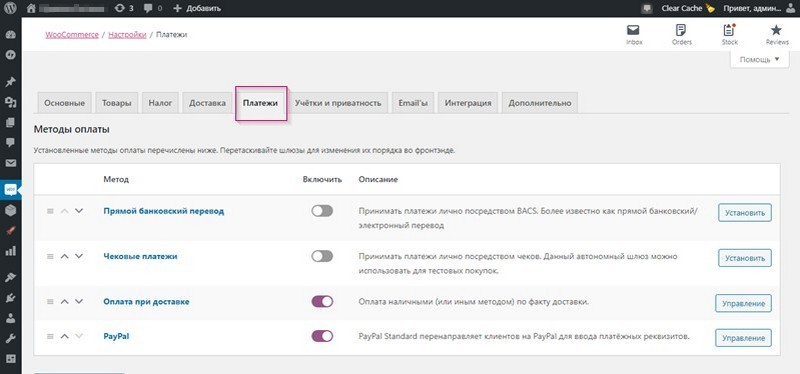Screen dimensions: 800x374
Task: Disable the Оплата при доставке toggle
Action: [x=322, y=302]
